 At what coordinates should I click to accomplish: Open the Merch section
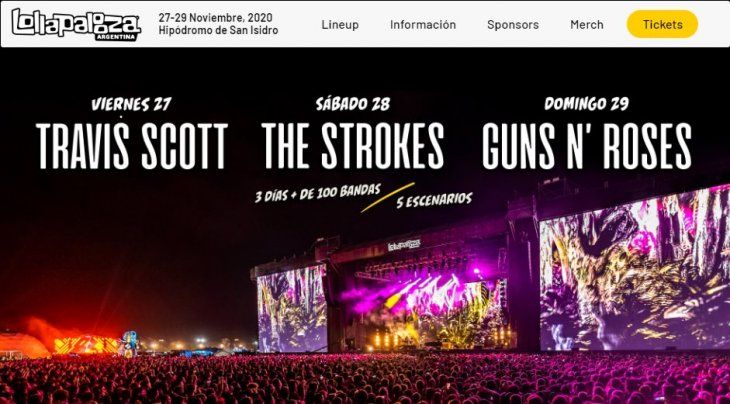[587, 25]
